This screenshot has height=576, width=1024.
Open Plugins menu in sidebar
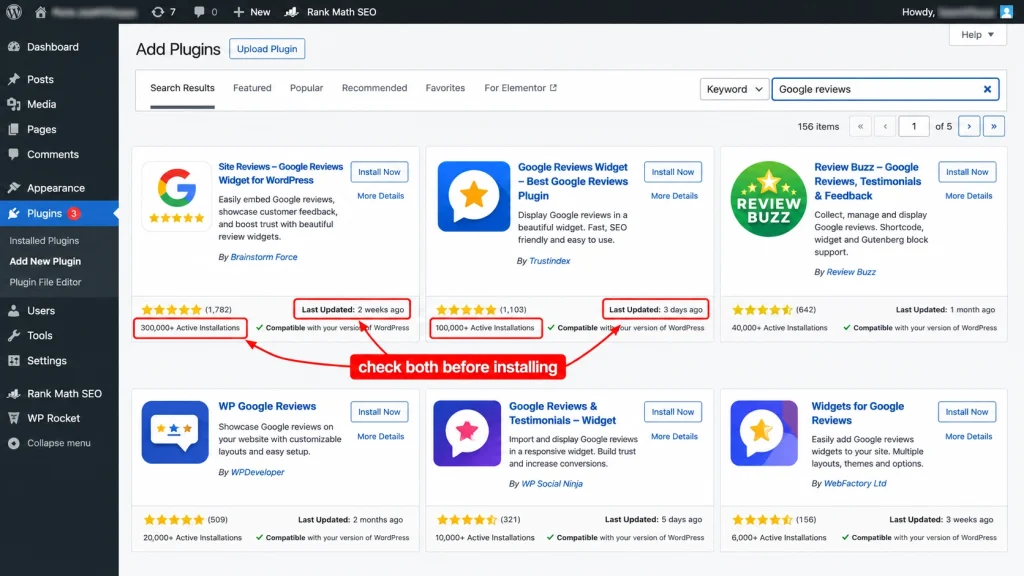click(x=59, y=213)
